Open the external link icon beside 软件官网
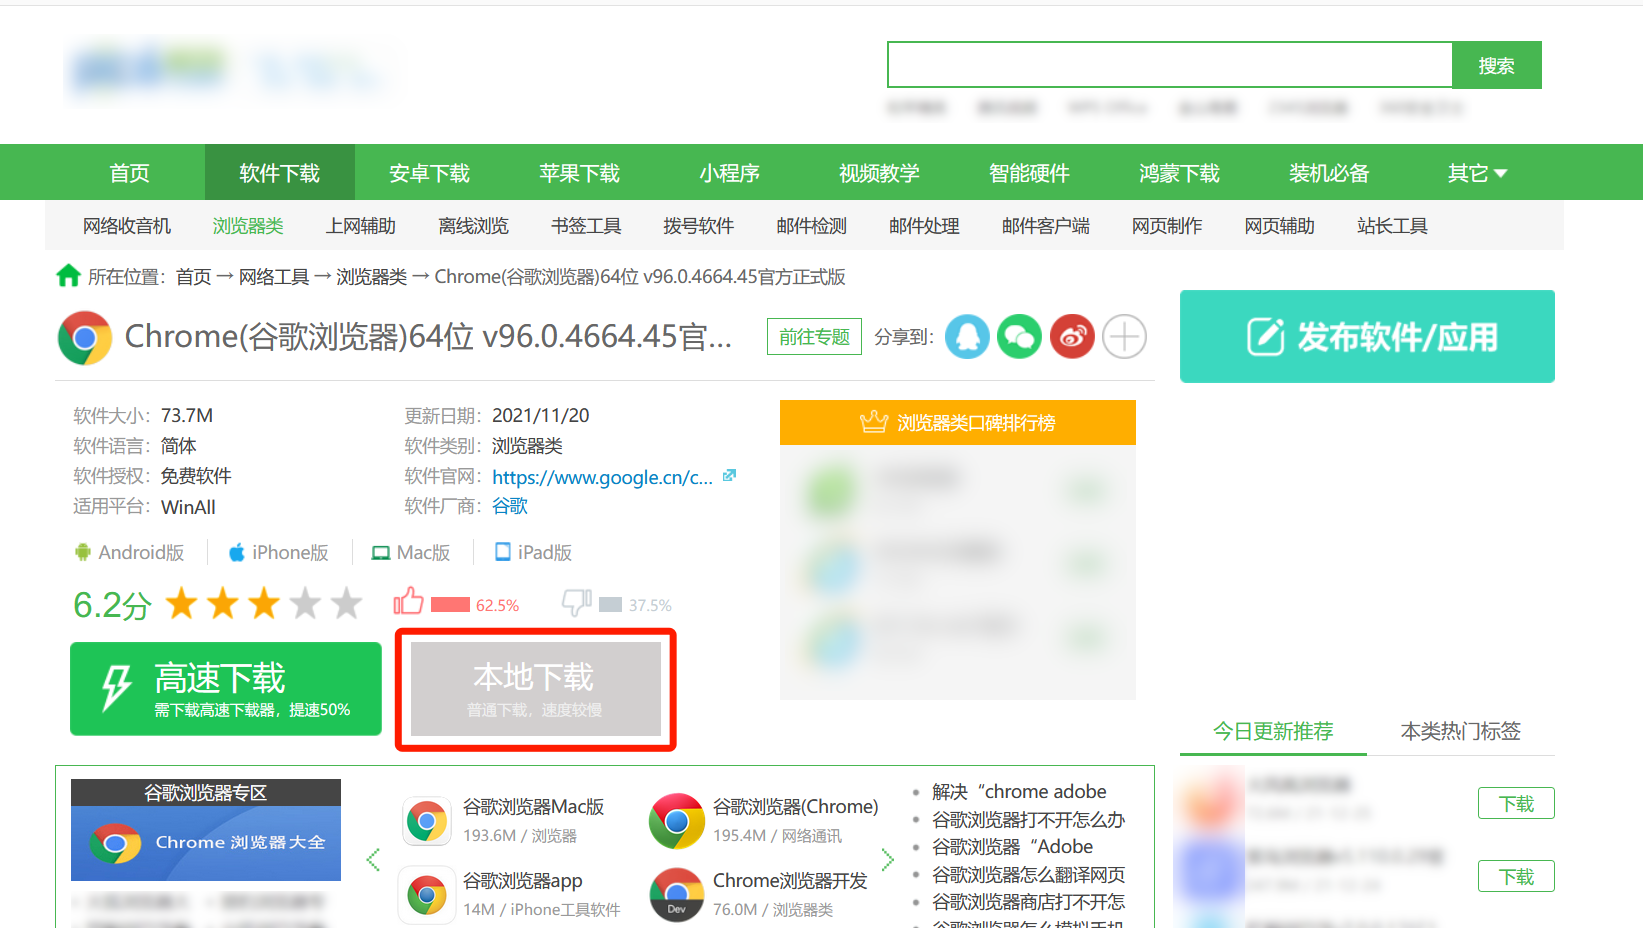Screen dimensions: 1643x928 click(729, 475)
